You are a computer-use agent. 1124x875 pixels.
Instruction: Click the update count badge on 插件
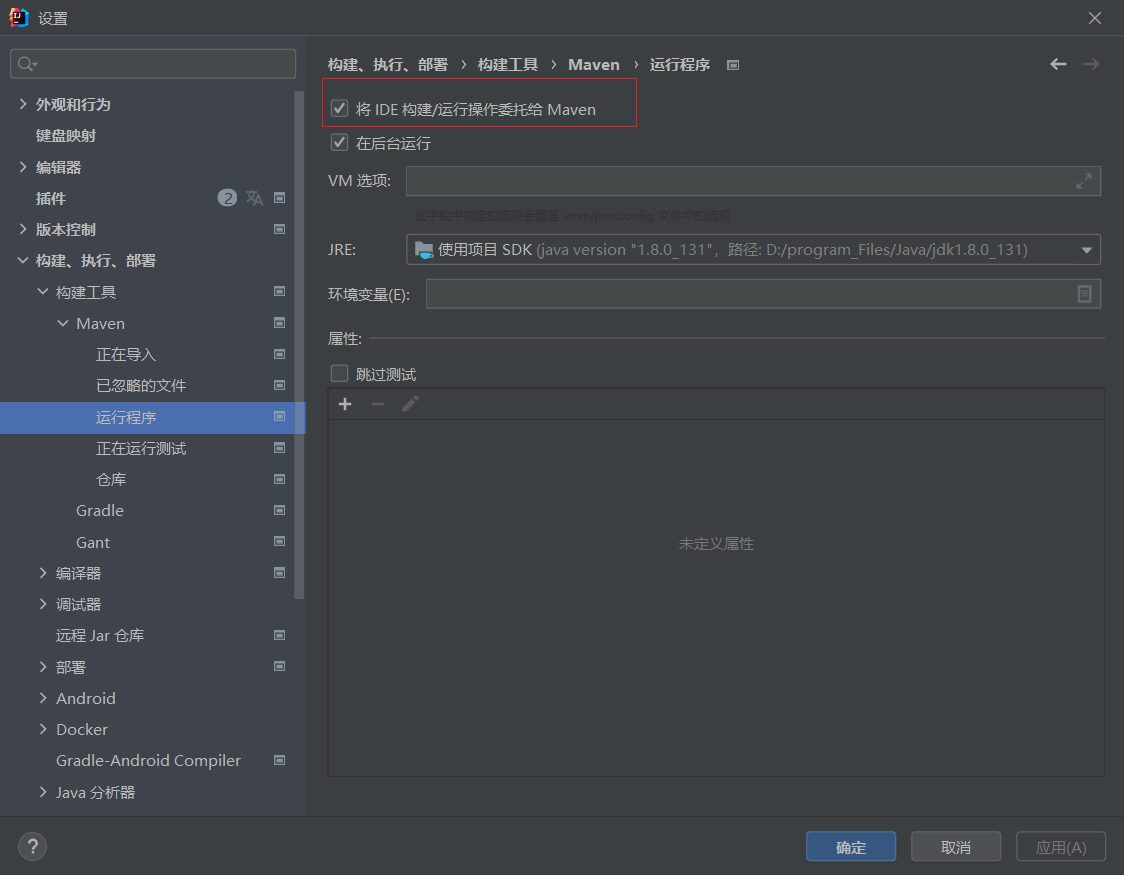[x=227, y=198]
